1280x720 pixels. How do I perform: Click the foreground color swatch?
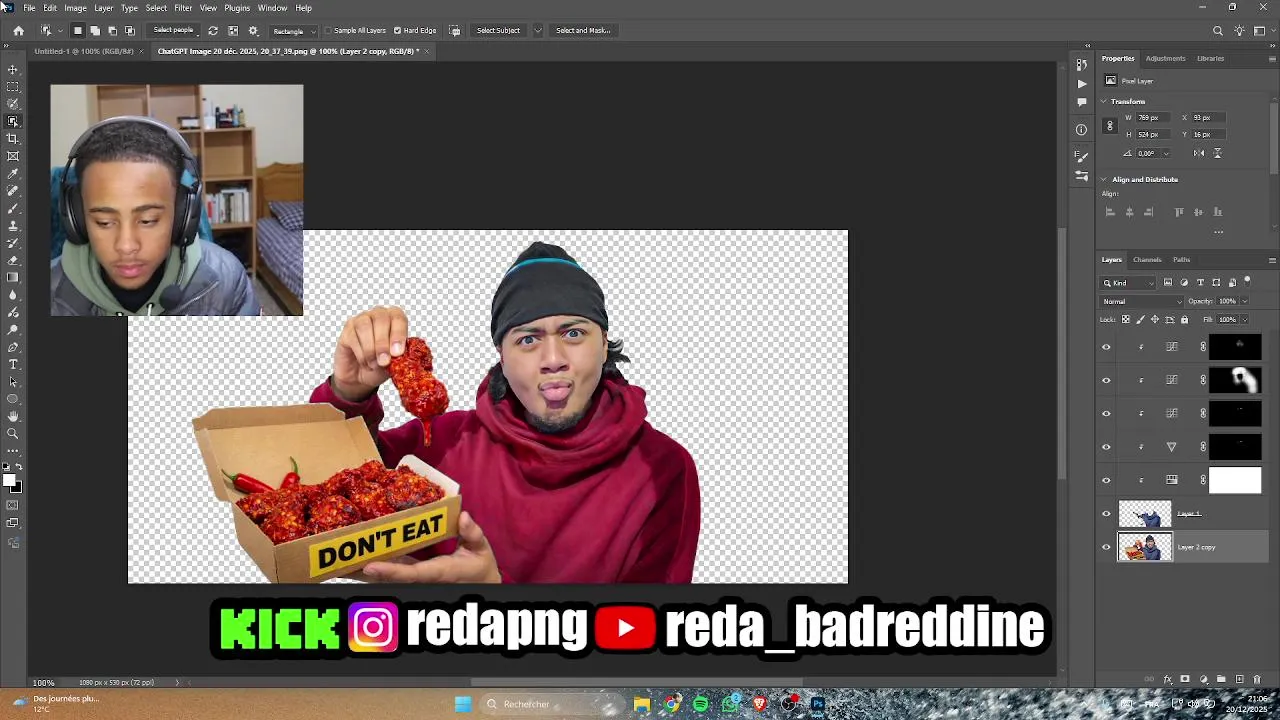click(x=10, y=481)
